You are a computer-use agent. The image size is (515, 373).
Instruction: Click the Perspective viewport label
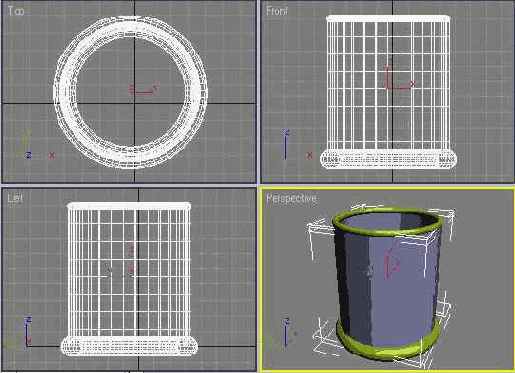pos(291,198)
